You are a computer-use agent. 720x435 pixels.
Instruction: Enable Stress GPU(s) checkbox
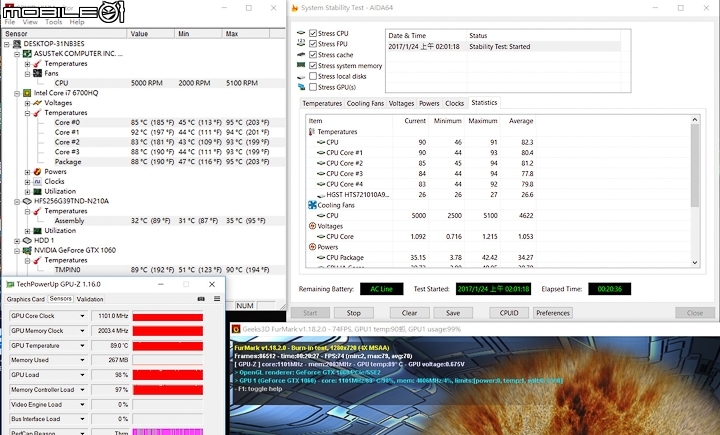pos(313,87)
